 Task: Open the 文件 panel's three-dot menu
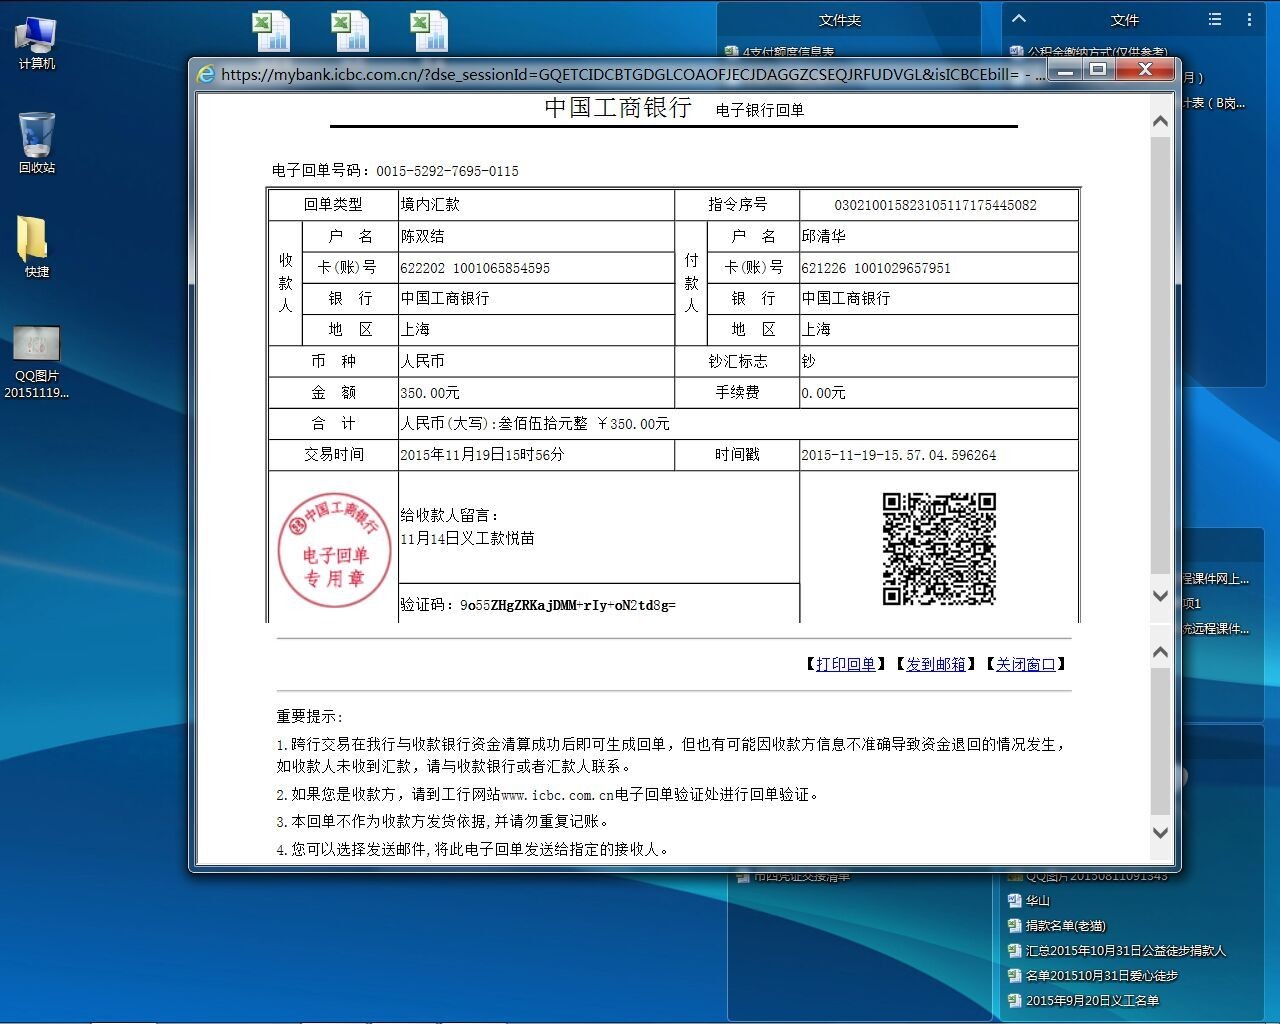[x=1249, y=19]
